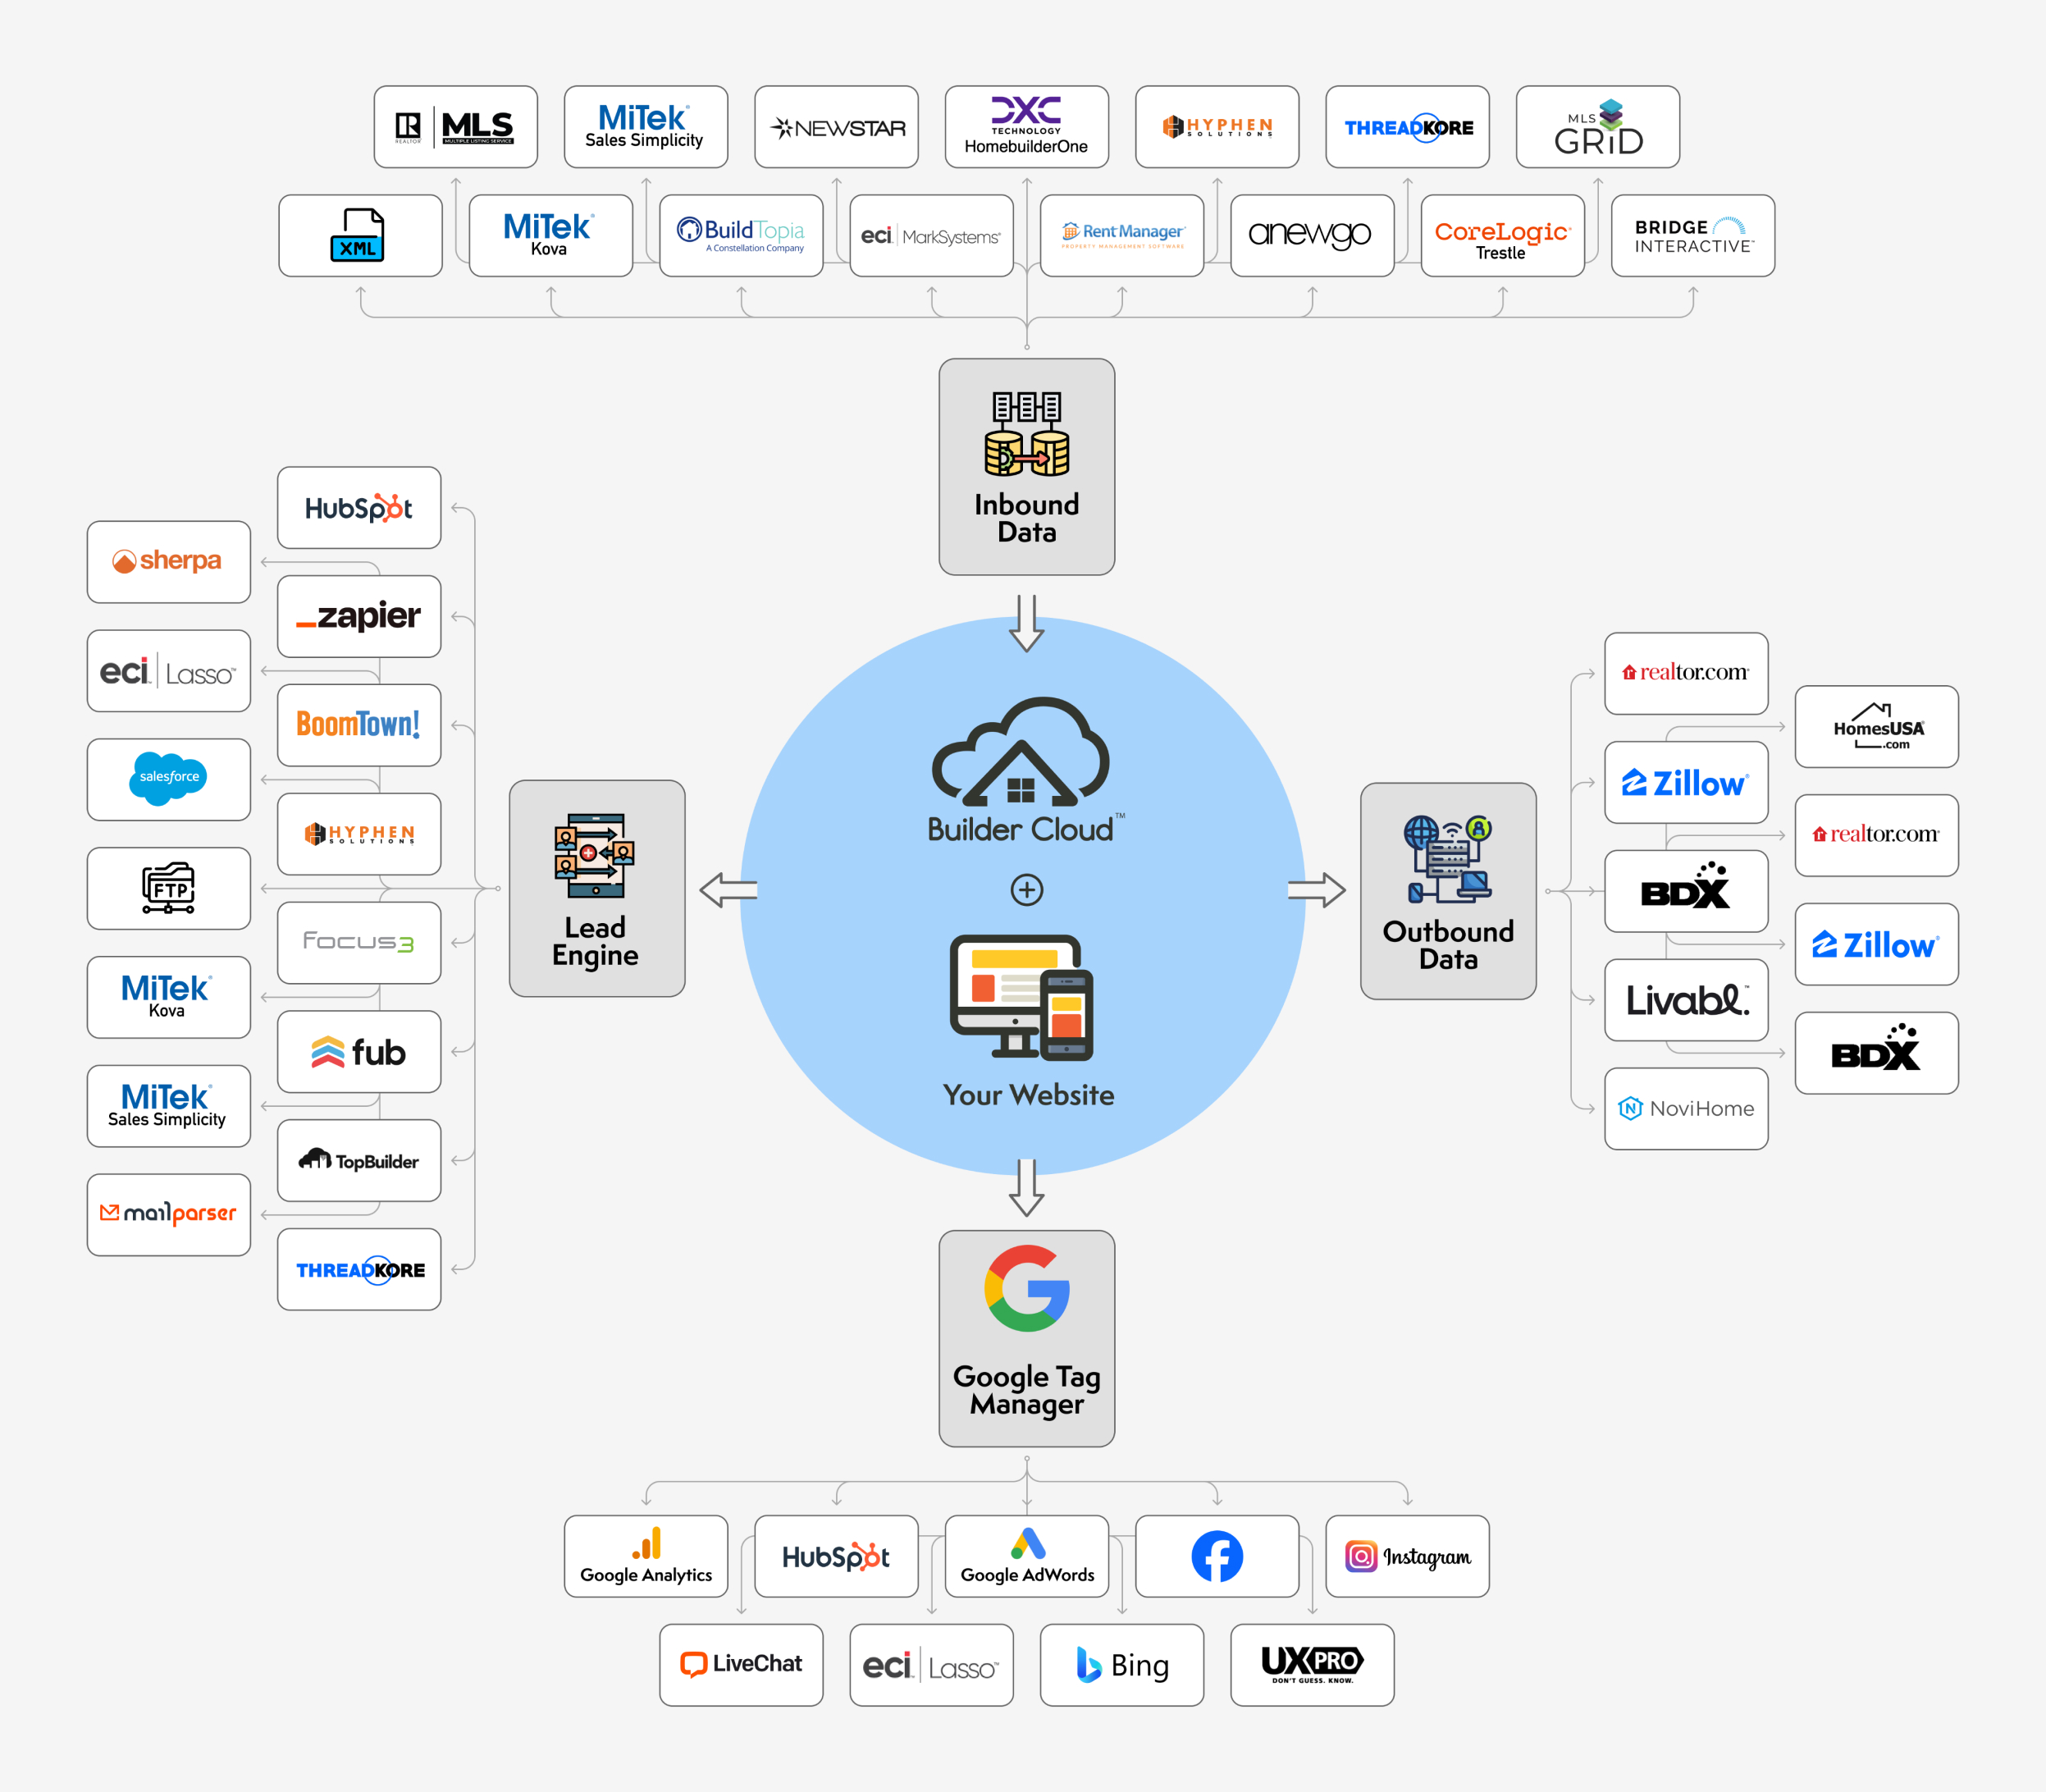The width and height of the screenshot is (2046, 1792).
Task: Click the eci Lasso card beside LiveChat
Action: tap(932, 1665)
